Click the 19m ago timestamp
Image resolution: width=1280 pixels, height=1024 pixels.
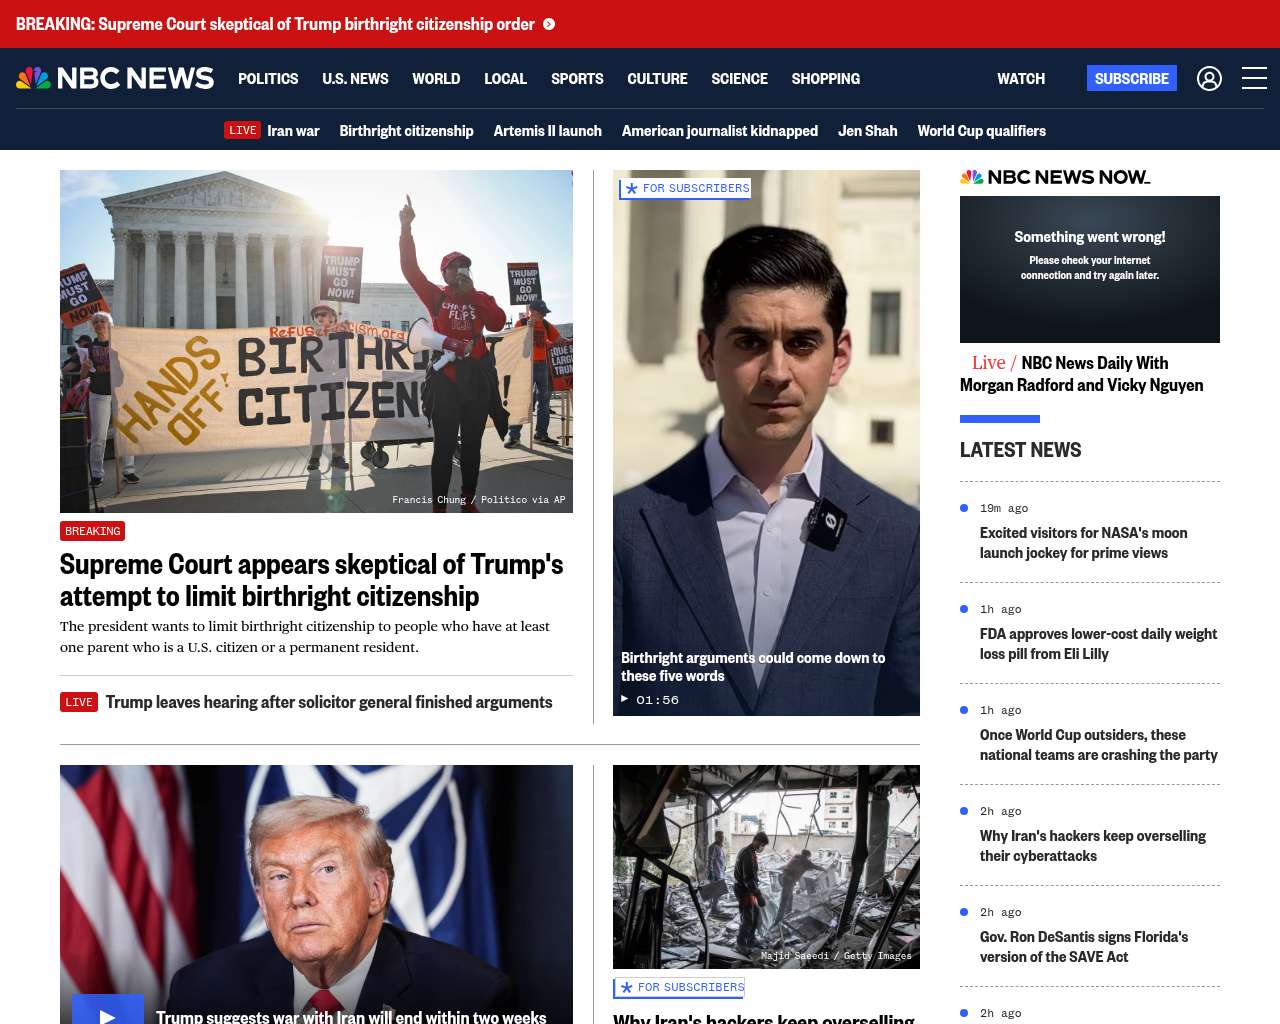[1004, 508]
